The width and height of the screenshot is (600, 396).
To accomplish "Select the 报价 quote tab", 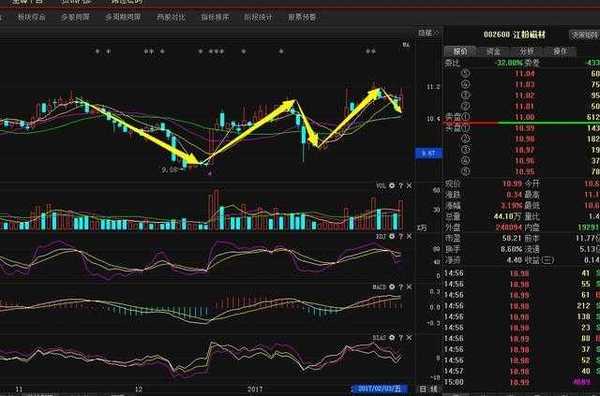I will click(x=460, y=51).
